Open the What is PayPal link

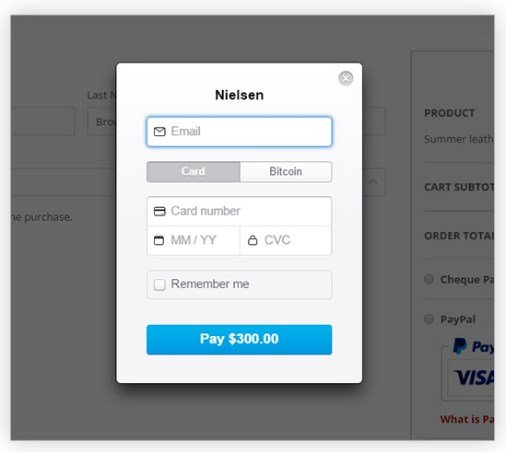point(467,419)
